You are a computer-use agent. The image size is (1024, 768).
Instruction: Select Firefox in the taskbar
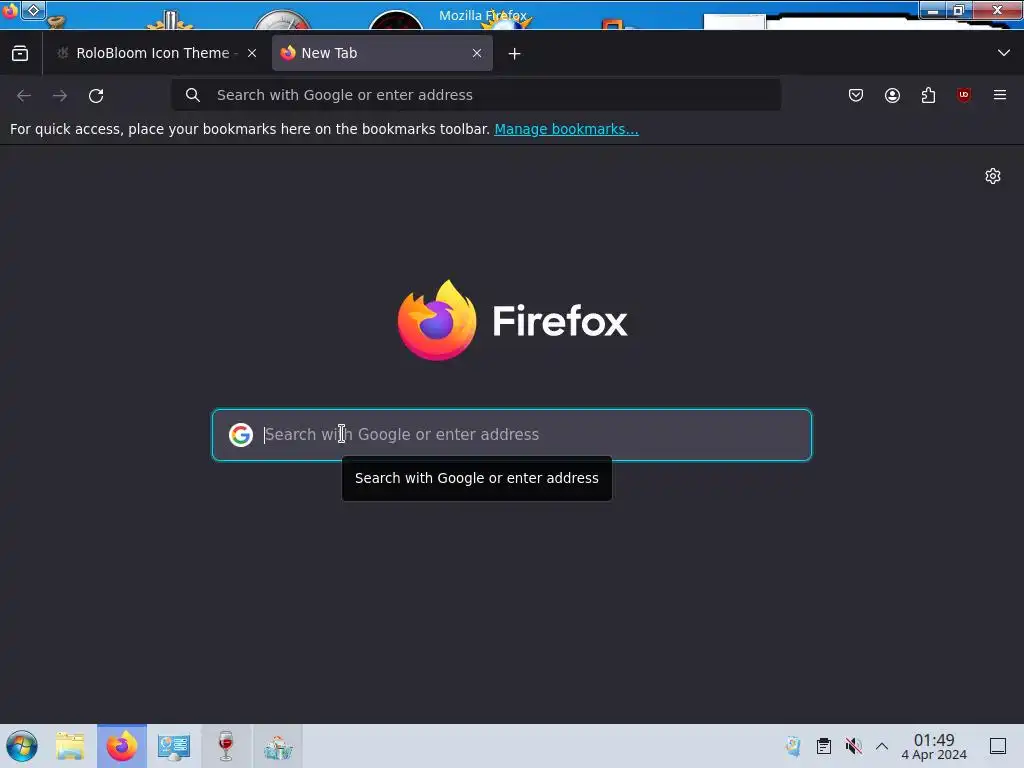tap(122, 746)
